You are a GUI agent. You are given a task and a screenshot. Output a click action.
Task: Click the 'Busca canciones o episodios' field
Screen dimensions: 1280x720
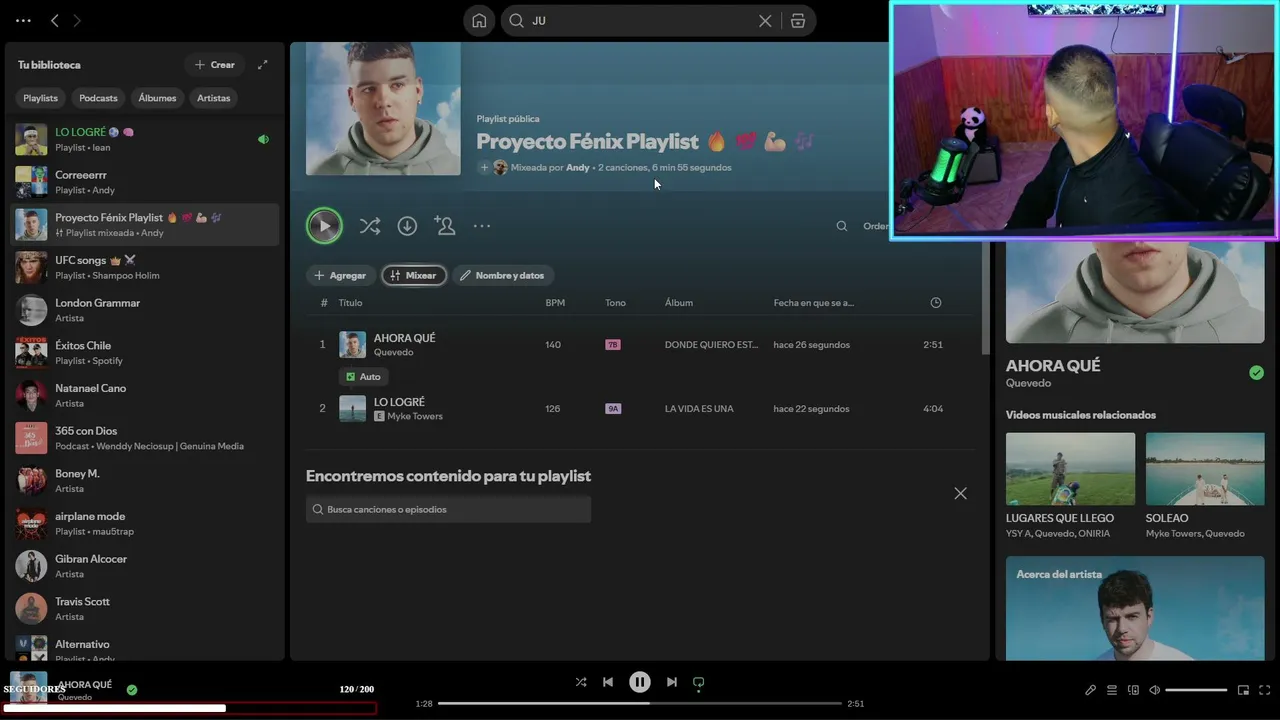tap(448, 510)
